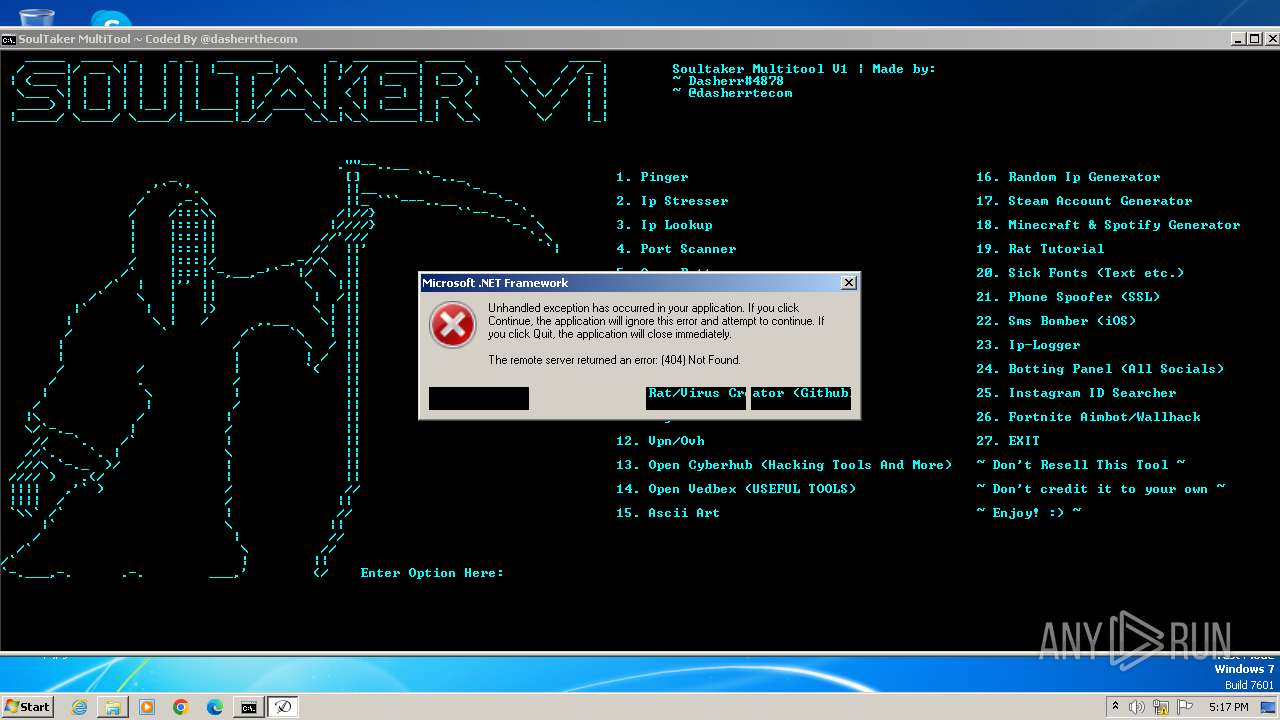Click '16. Random Ip Generator' text

click(x=1068, y=177)
